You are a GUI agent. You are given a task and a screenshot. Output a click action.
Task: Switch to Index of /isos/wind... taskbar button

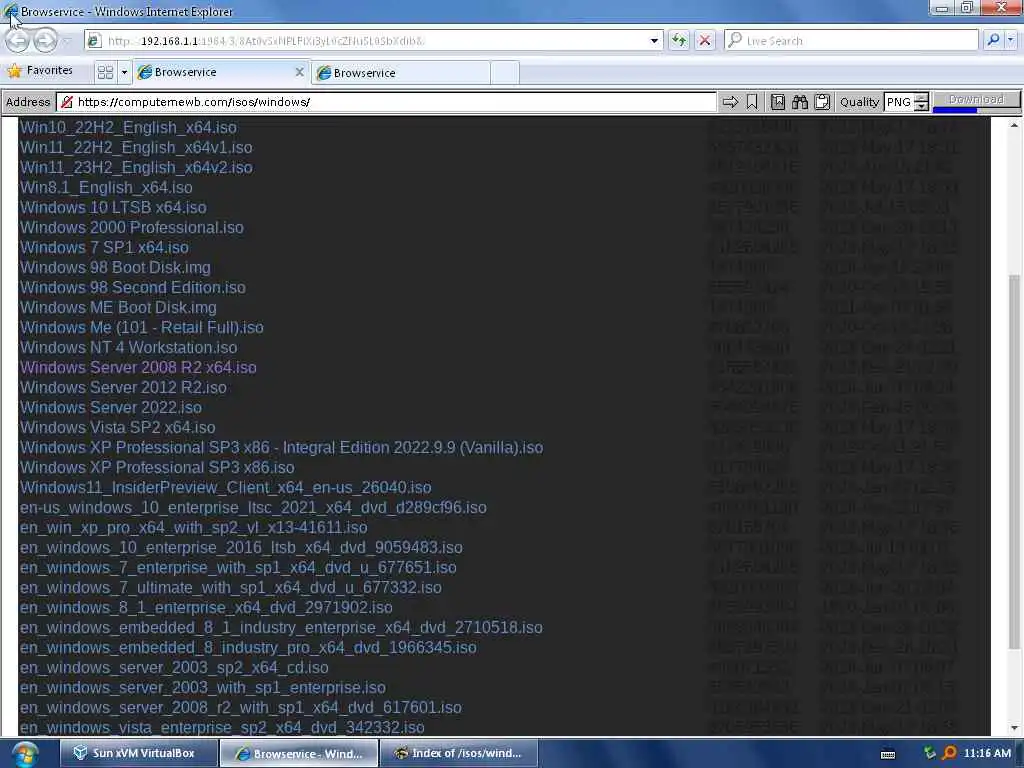(458, 753)
